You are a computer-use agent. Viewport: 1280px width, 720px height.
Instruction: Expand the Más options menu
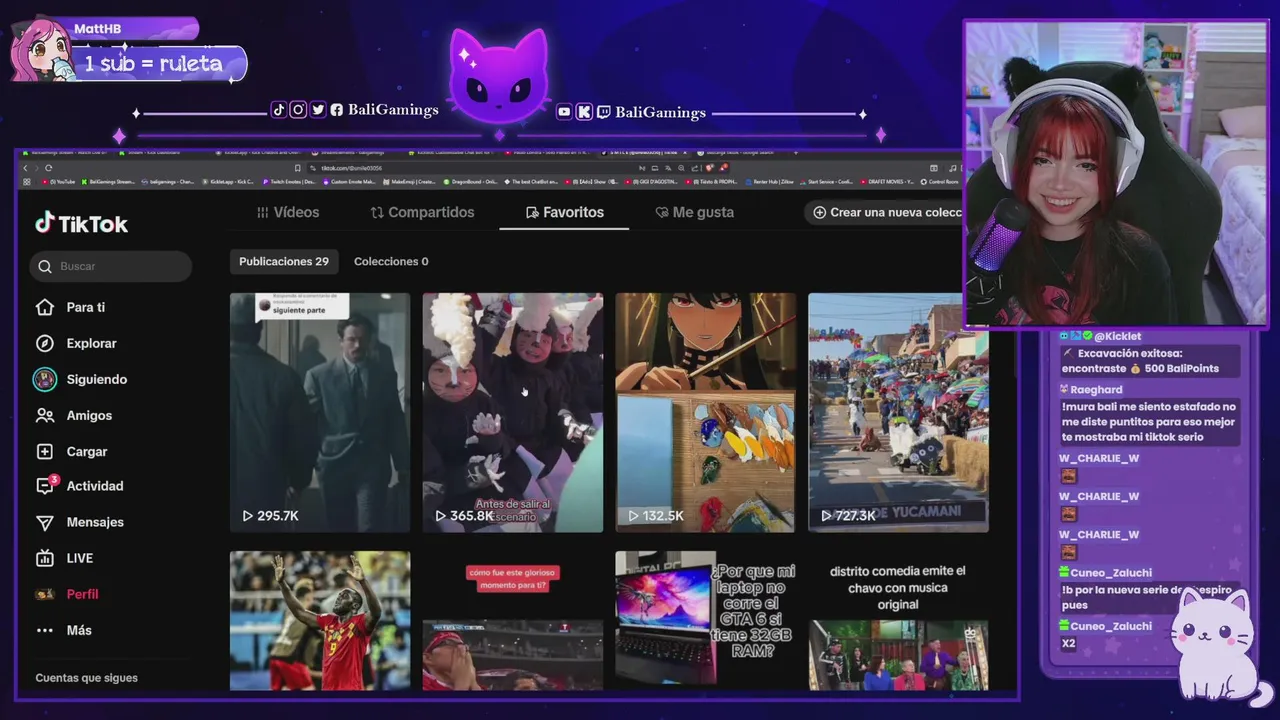pyautogui.click(x=64, y=630)
